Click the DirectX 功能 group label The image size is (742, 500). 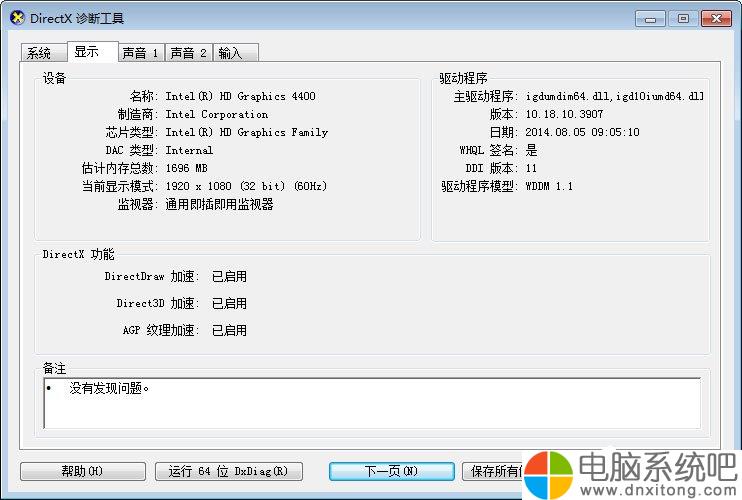tap(79, 254)
